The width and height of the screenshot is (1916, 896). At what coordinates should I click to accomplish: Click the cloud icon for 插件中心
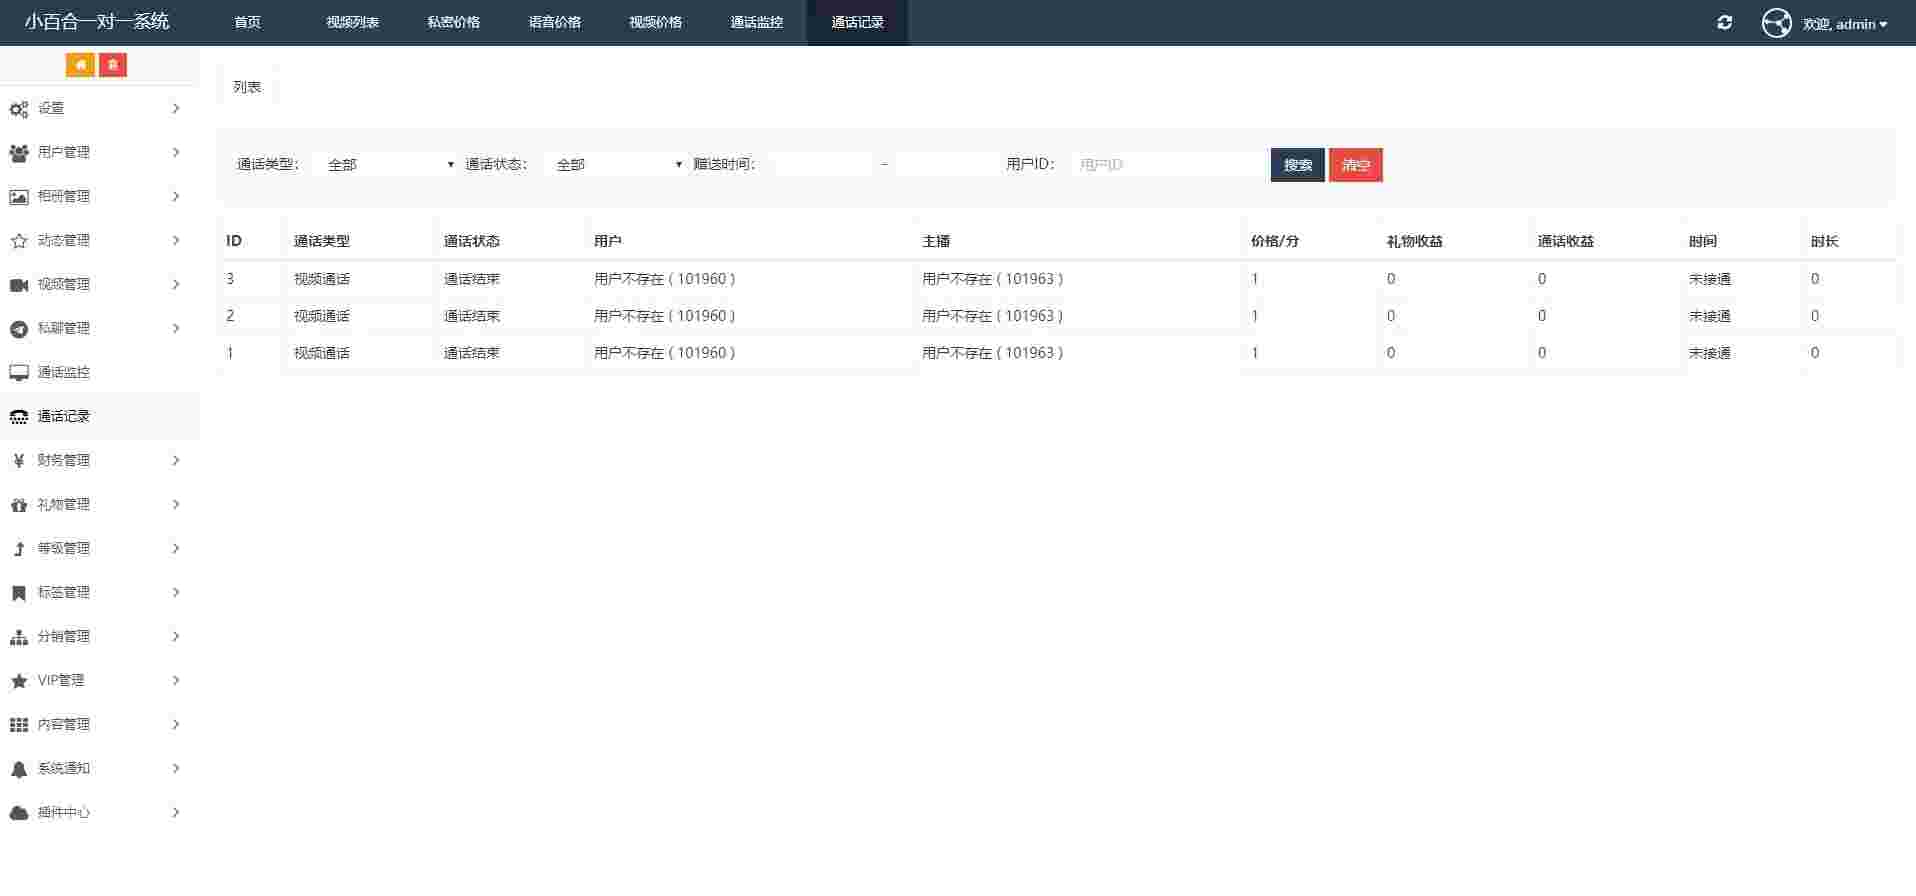coord(19,813)
